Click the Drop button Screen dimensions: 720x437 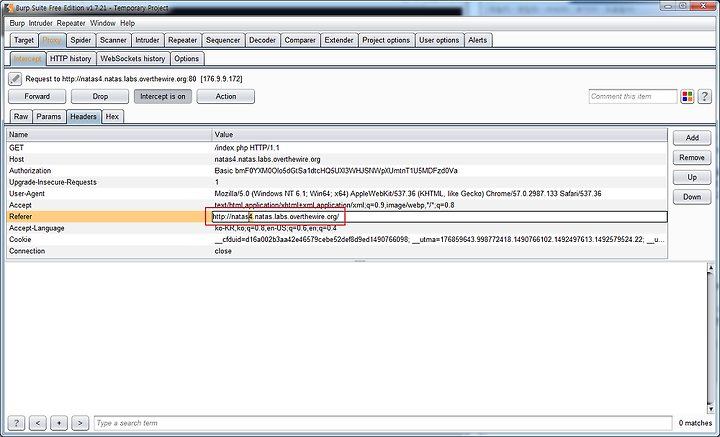click(x=100, y=96)
